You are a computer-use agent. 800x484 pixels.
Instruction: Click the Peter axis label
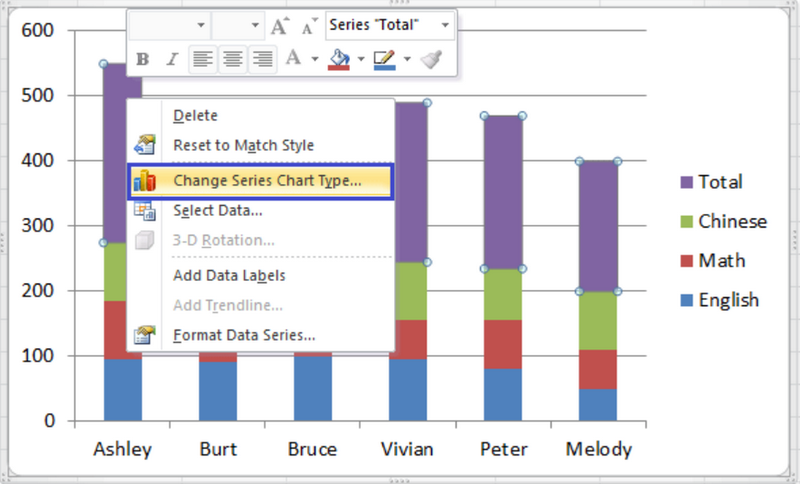pyautogui.click(x=504, y=449)
